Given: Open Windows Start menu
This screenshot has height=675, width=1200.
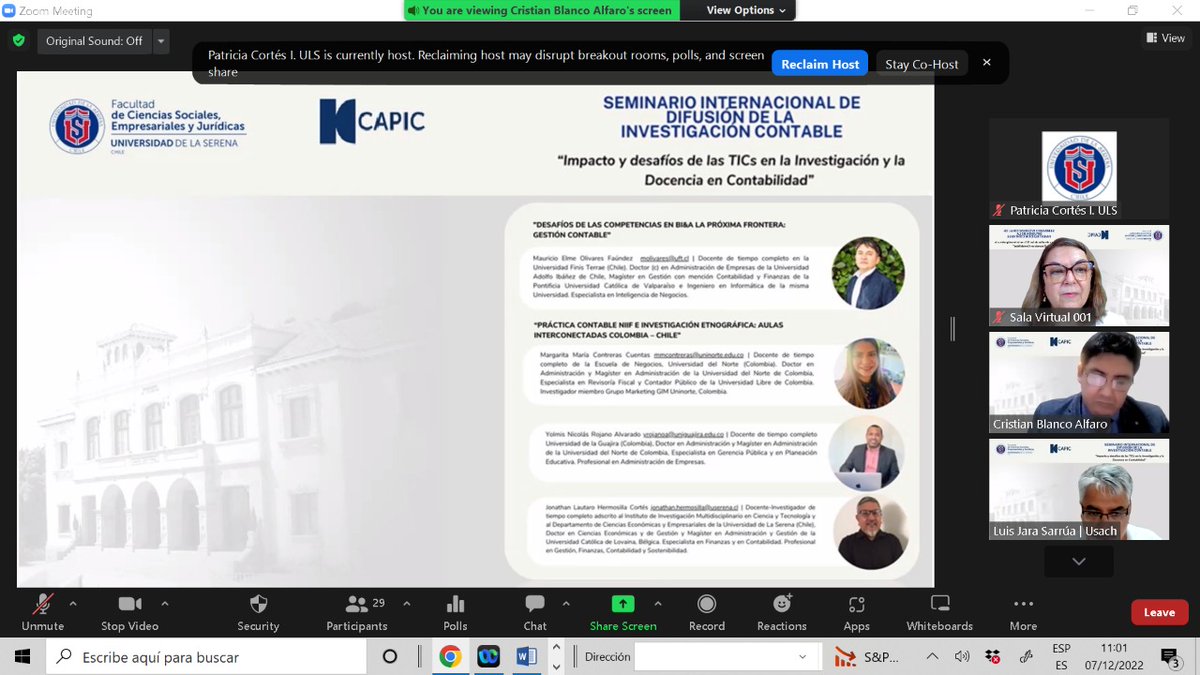Looking at the screenshot, I should coord(22,657).
